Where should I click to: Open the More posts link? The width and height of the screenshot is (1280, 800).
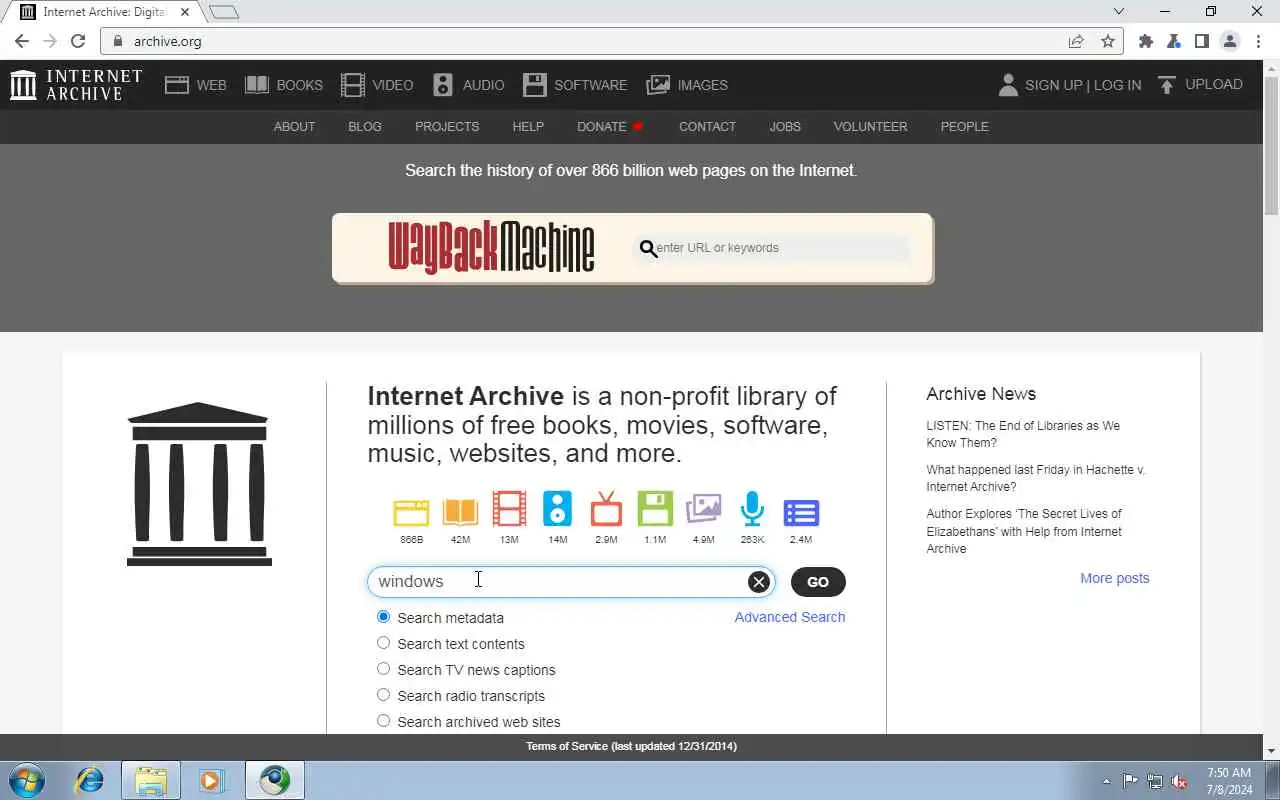pos(1115,578)
